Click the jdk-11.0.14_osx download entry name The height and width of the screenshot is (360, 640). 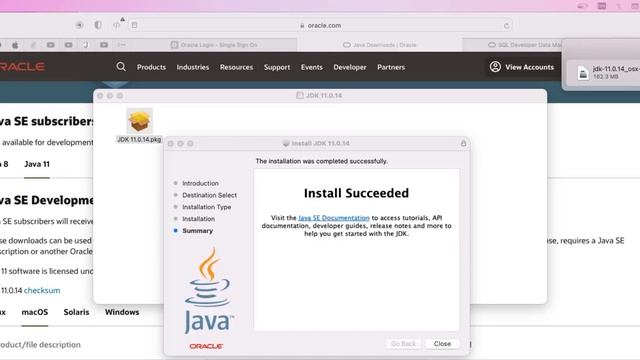tap(616, 69)
